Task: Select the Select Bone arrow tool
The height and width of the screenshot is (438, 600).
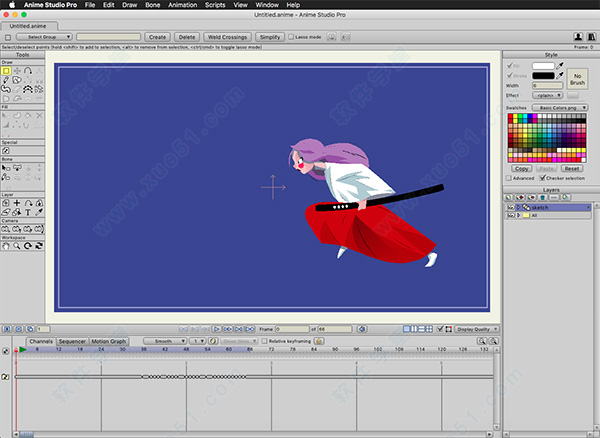Action: [6, 168]
